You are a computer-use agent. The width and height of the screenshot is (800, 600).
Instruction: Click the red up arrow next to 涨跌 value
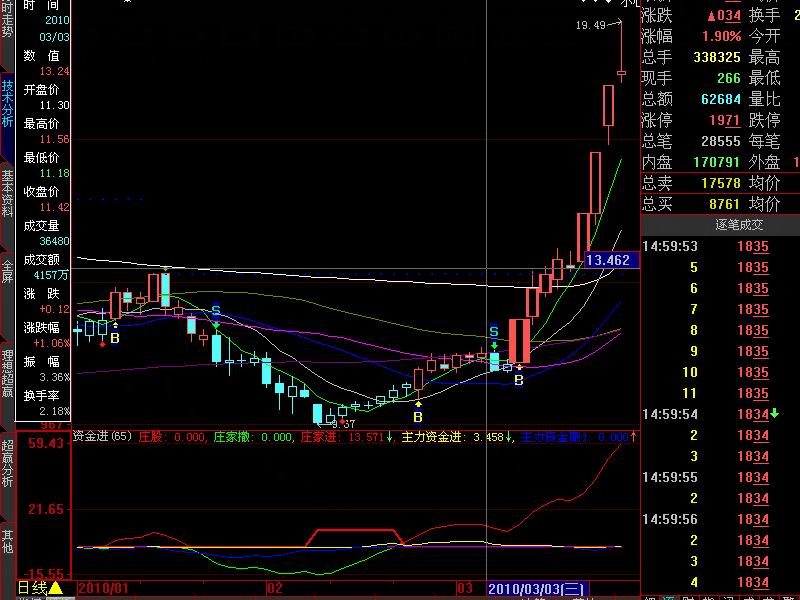tap(712, 16)
